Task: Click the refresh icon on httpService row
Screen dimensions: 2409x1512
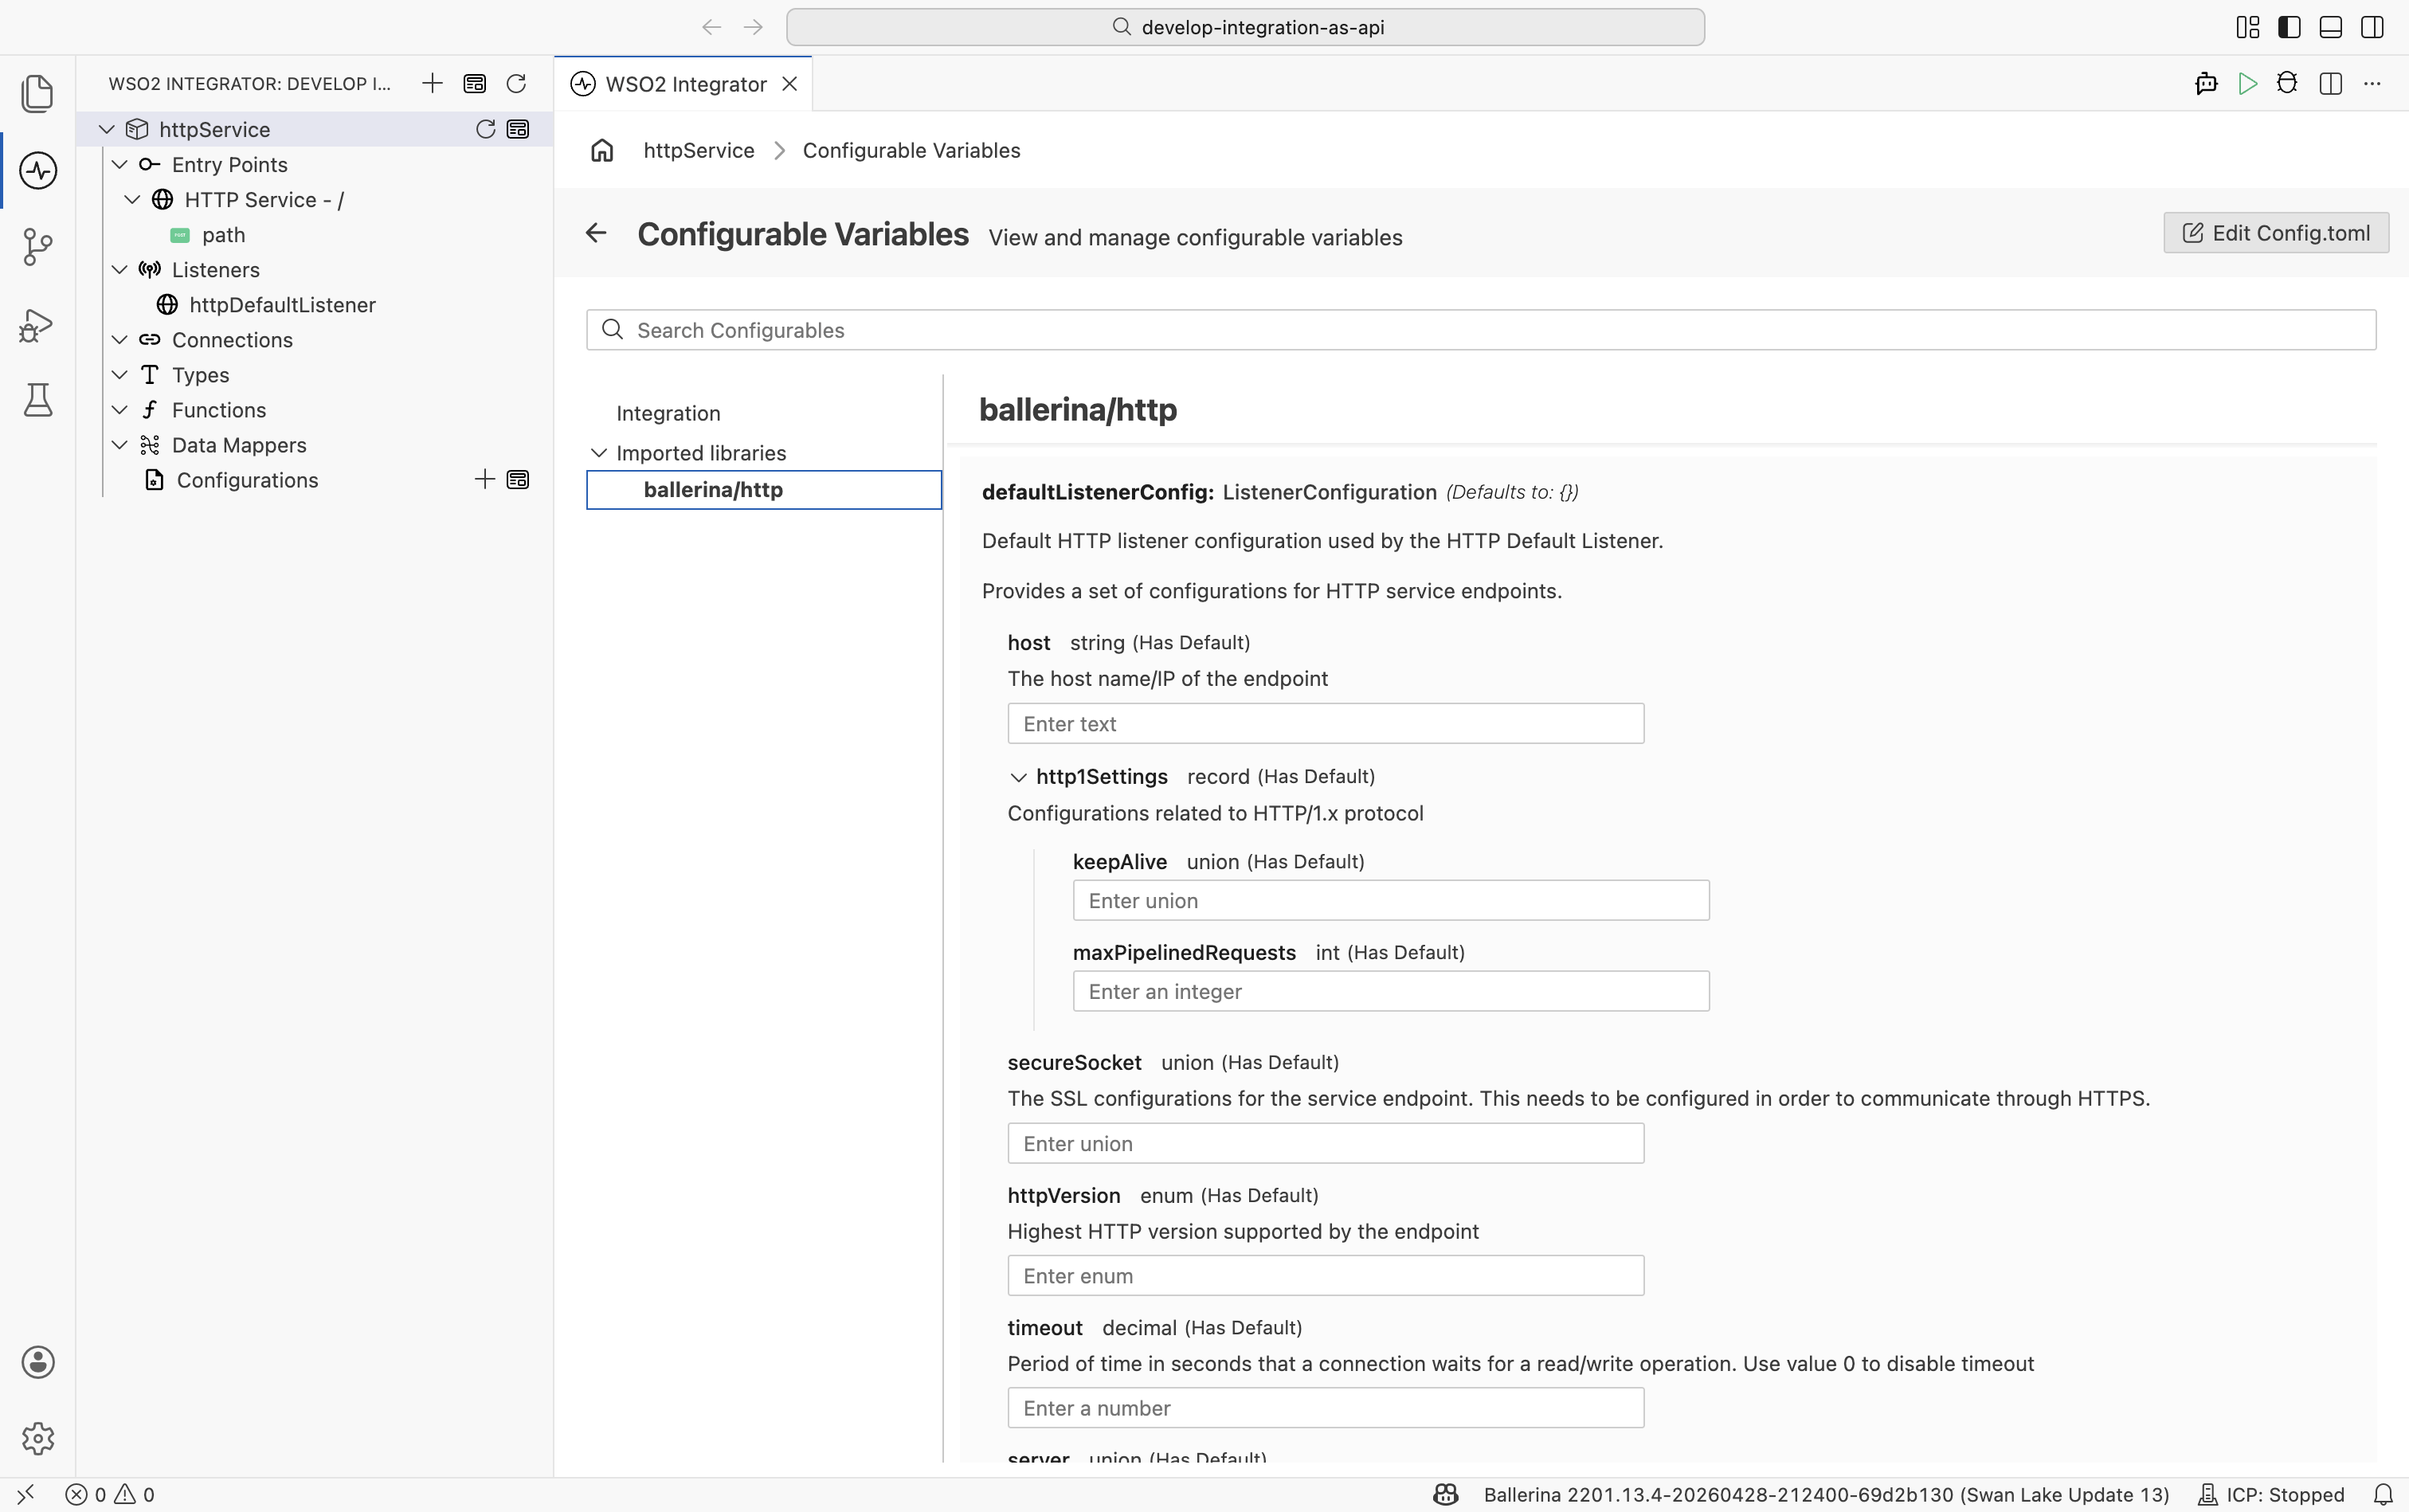Action: (485, 129)
